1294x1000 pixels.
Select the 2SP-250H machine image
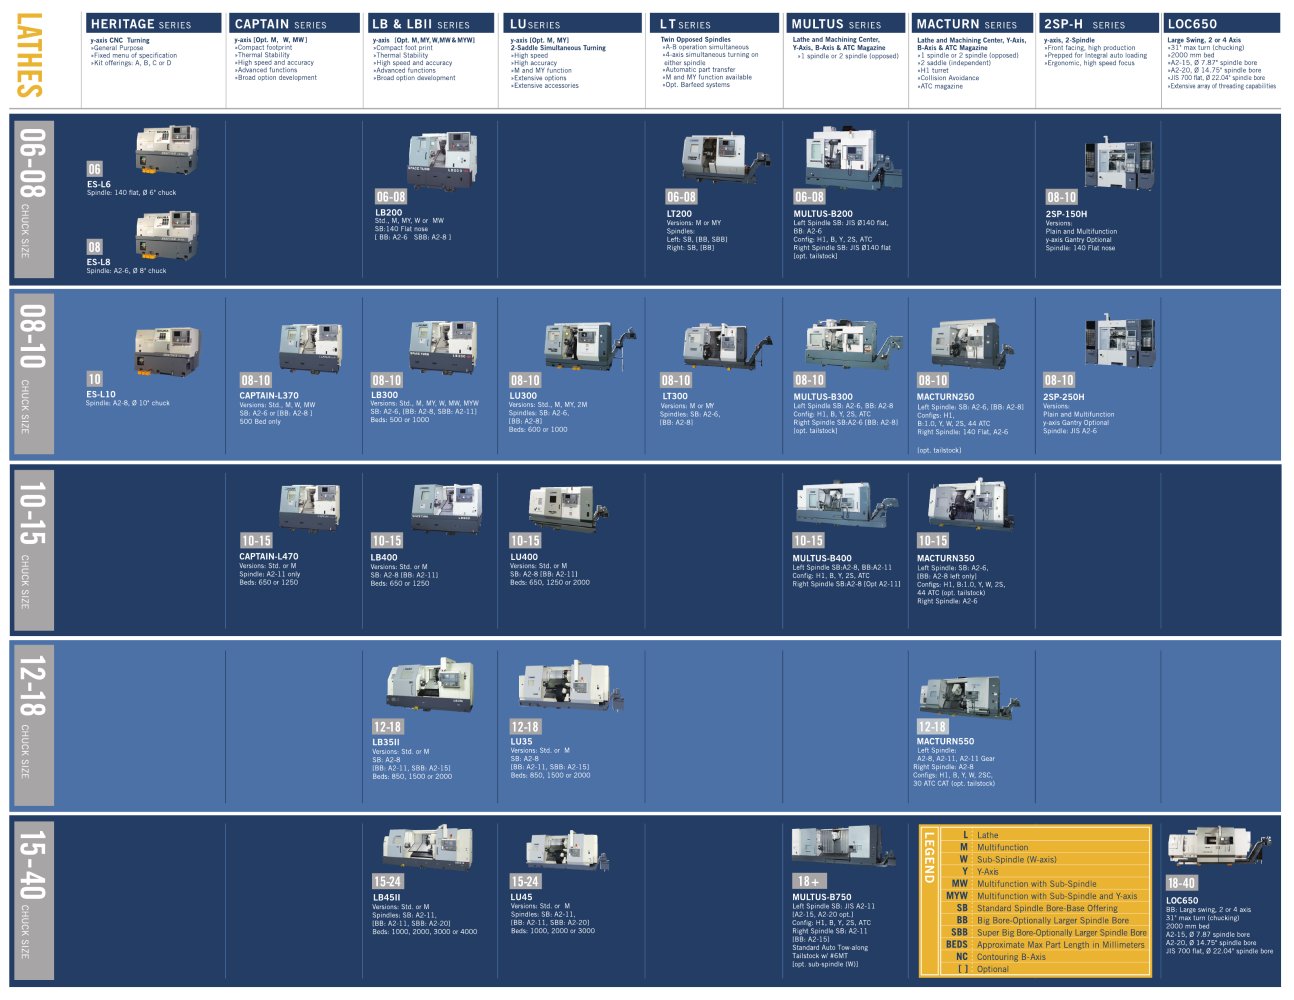click(x=1119, y=342)
